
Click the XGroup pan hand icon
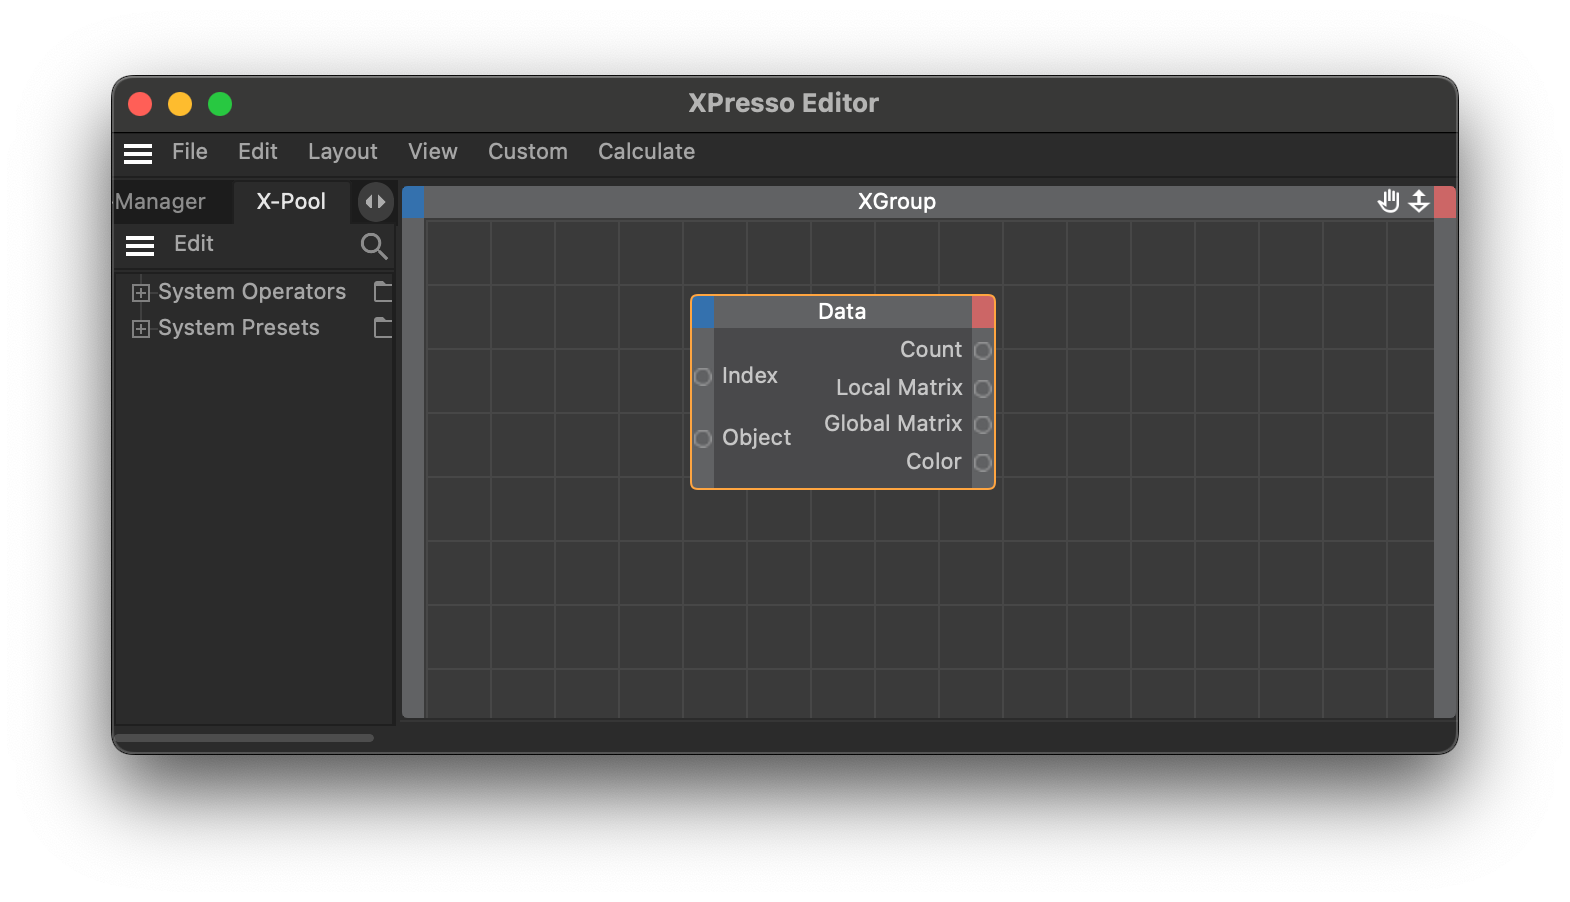(1389, 202)
